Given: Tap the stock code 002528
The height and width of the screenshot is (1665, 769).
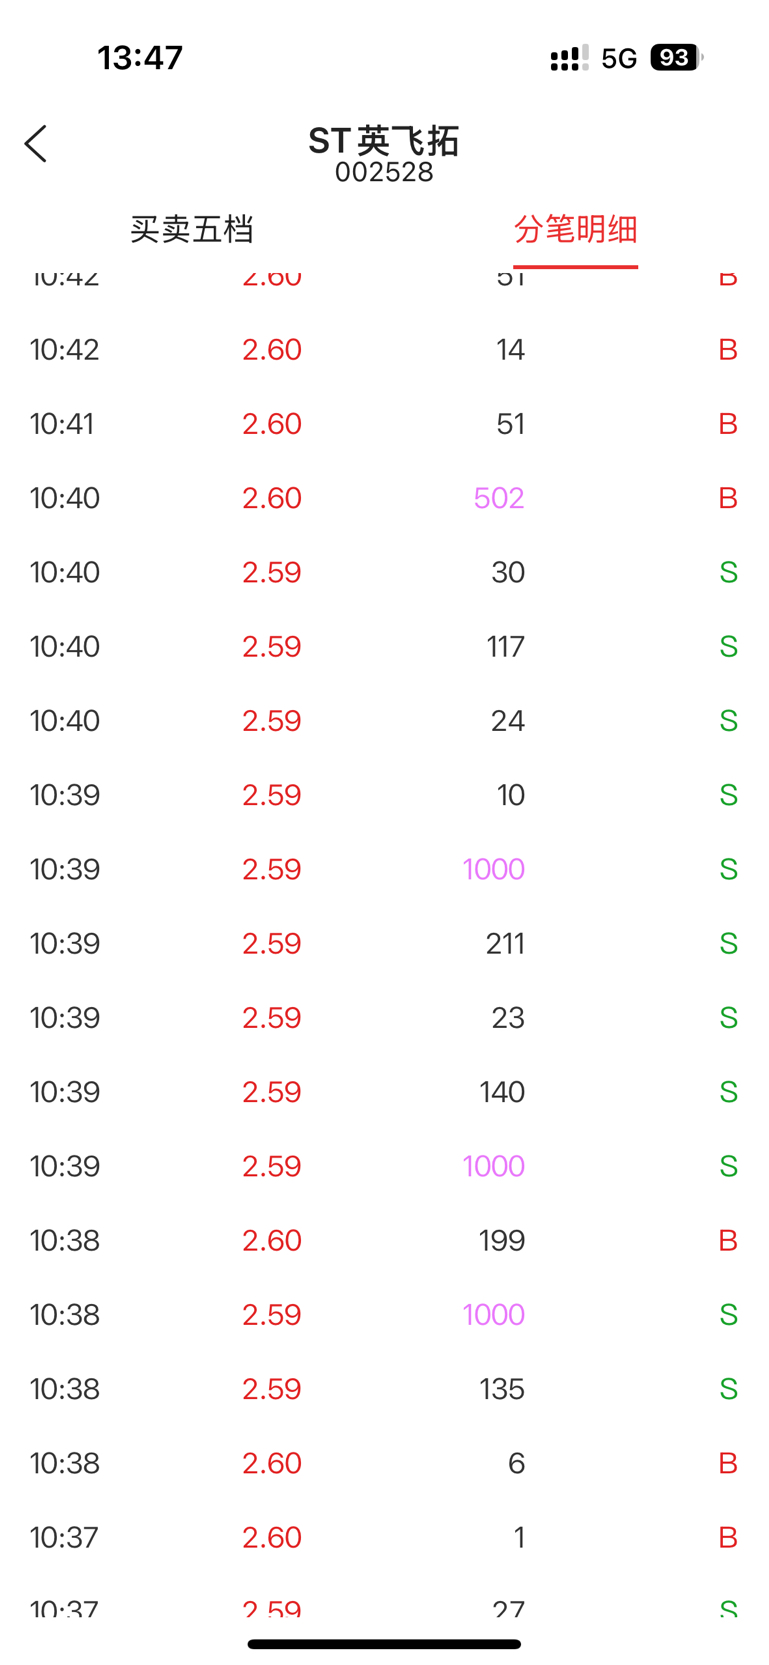Looking at the screenshot, I should tap(384, 172).
